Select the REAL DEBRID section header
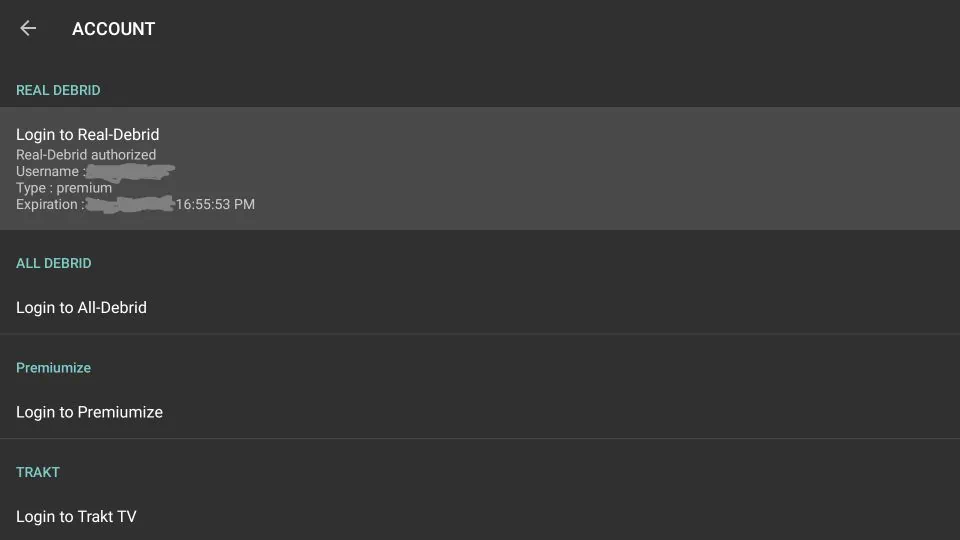This screenshot has height=540, width=960. tap(58, 90)
